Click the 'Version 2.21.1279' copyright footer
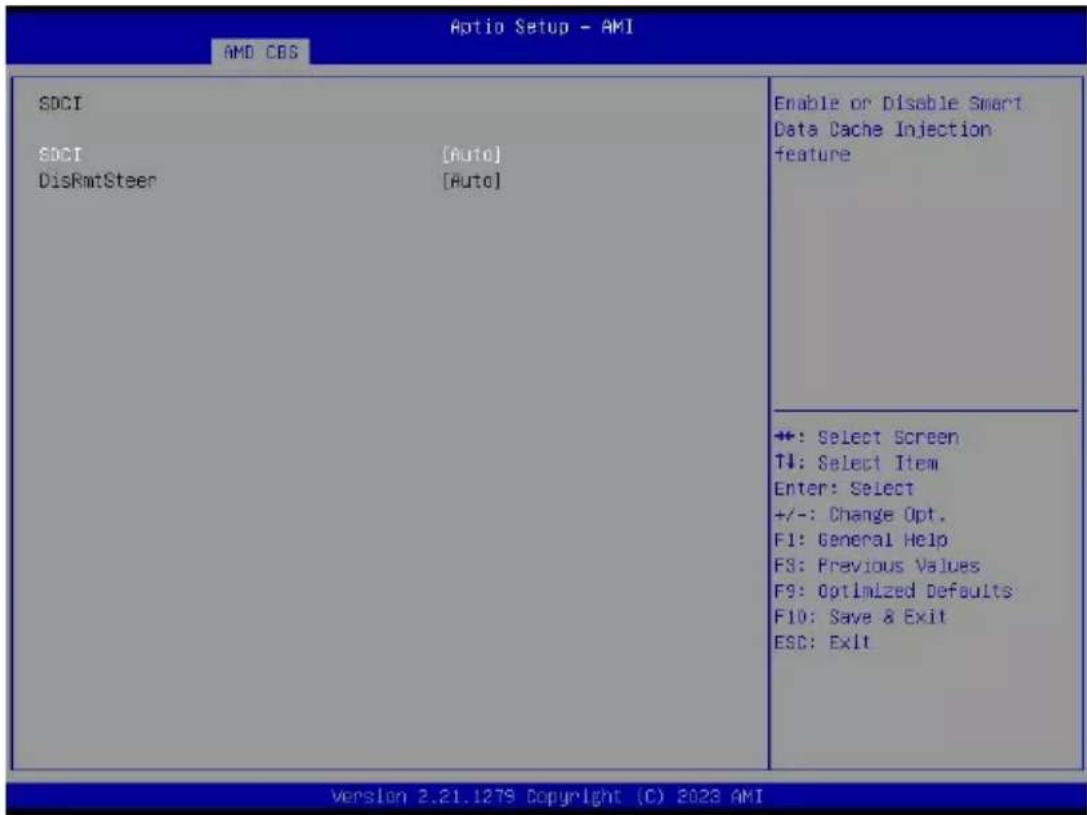Screen dimensions: 1087x815 547,796
